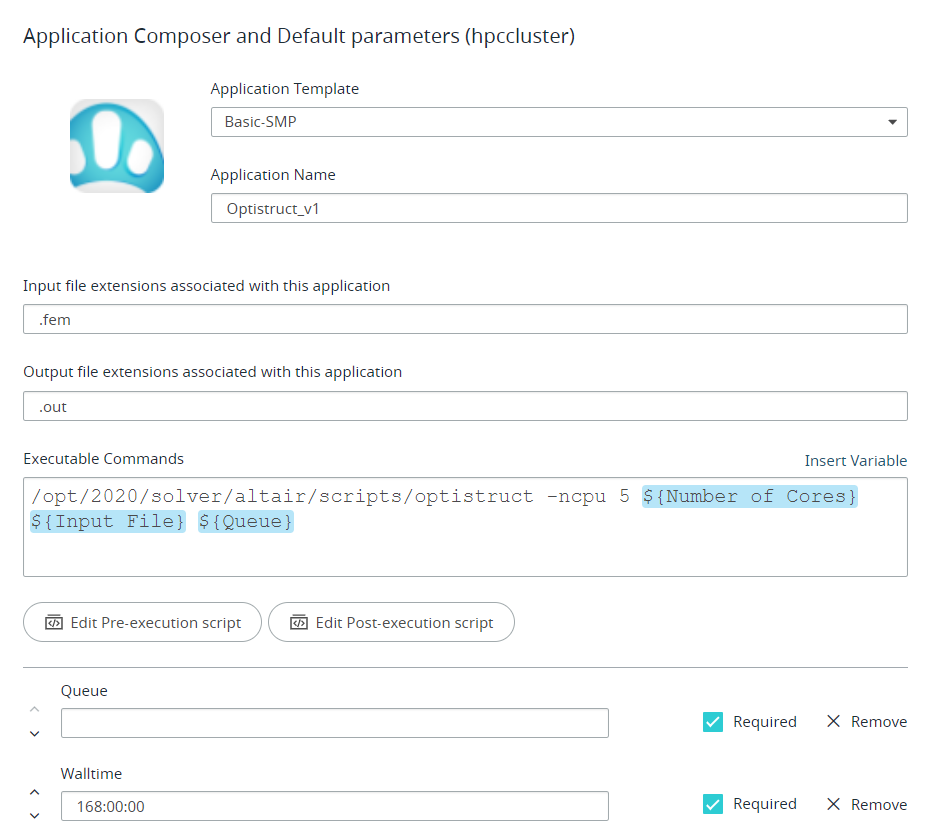Click the Insert Variable link
The width and height of the screenshot is (930, 831).
855,460
